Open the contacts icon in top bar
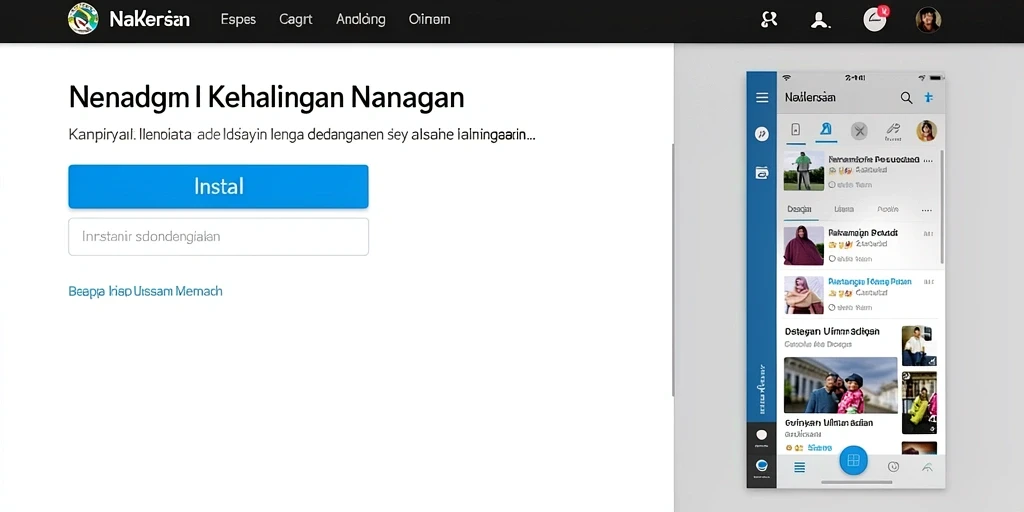The image size is (1024, 512). [769, 20]
